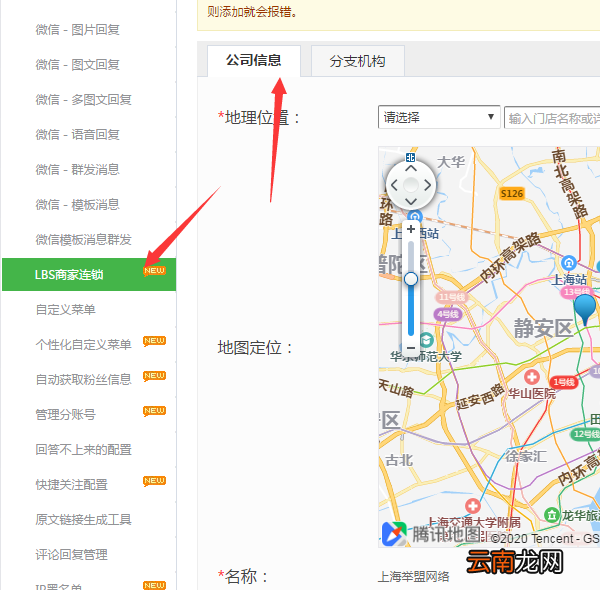Open 微信 - 图片回复 menu item
This screenshot has height=590, width=600.
tap(78, 29)
